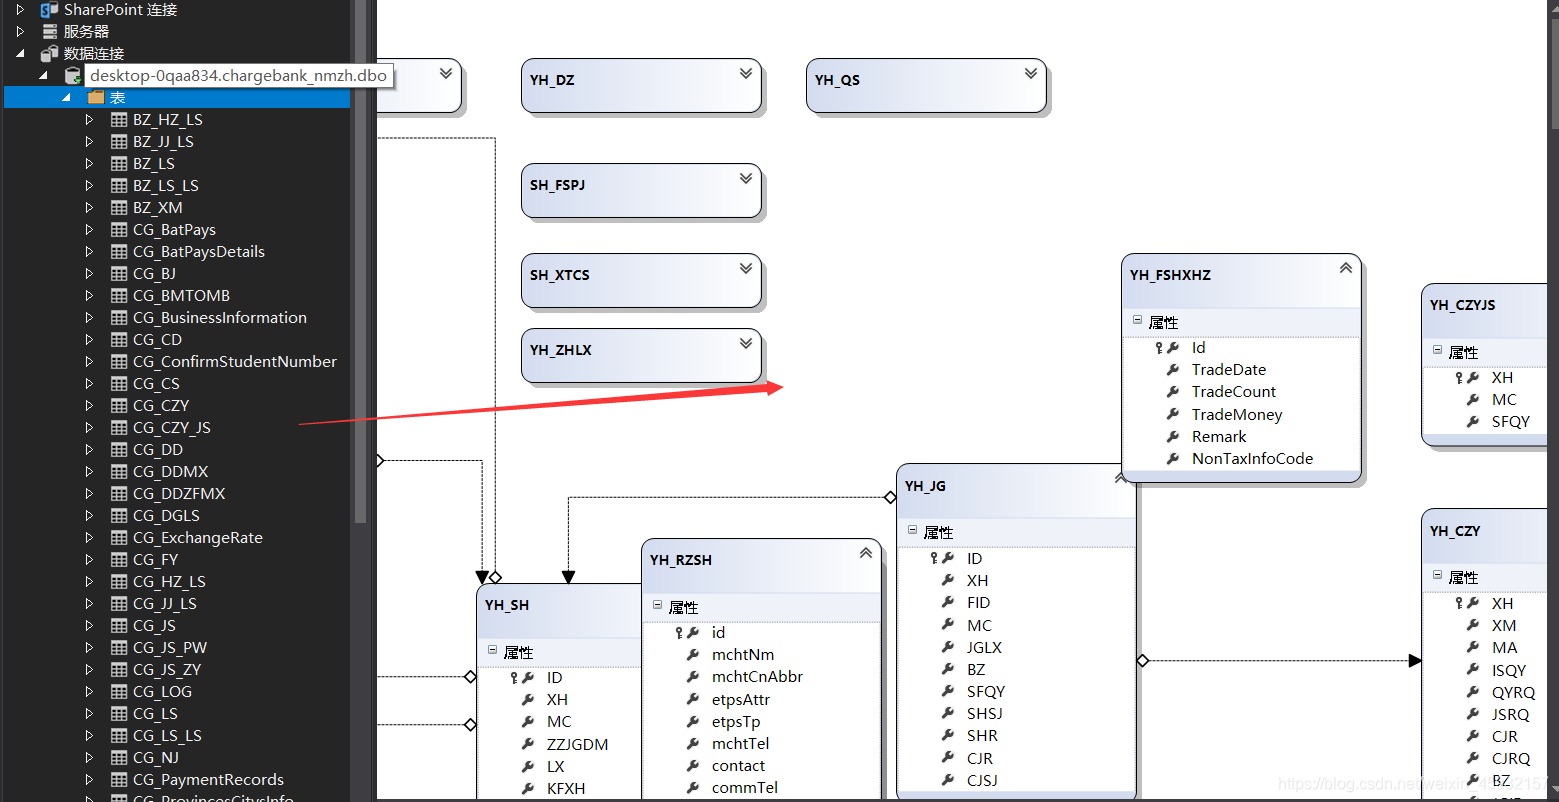Click the key icon of YH_JG ID property
This screenshot has width=1559, height=802.
point(935,559)
